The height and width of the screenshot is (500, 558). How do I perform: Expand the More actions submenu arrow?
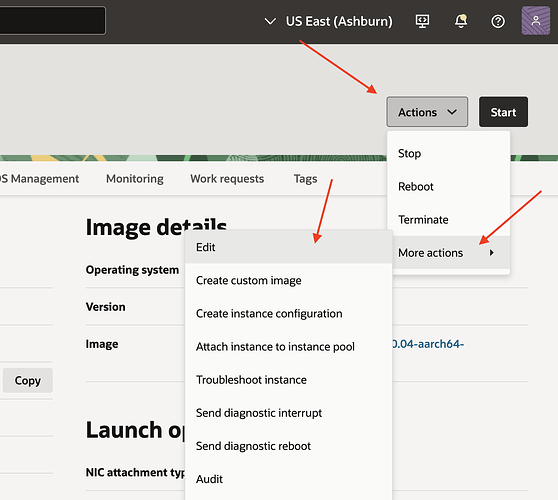coord(492,253)
